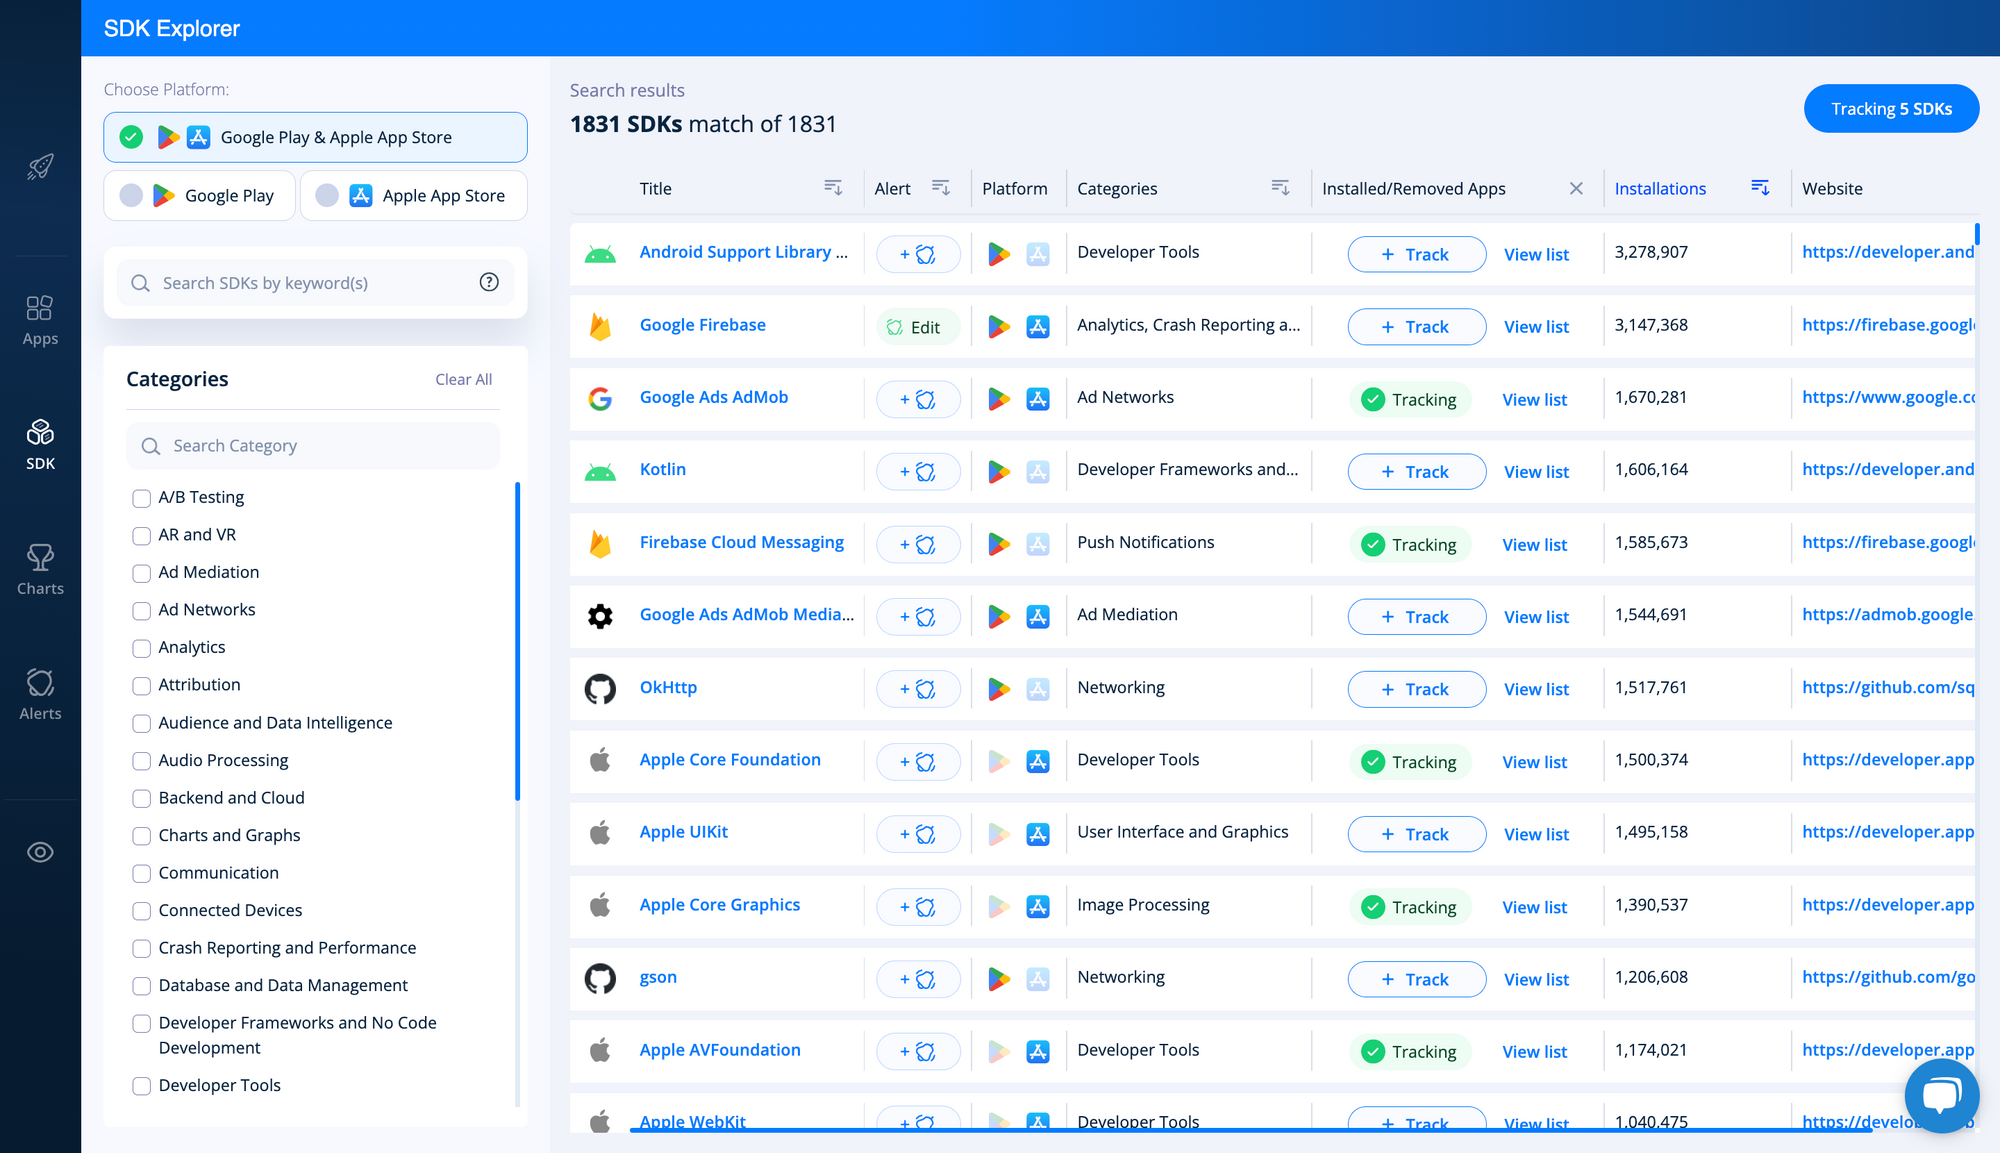
Task: Sort the Categories column
Action: pyautogui.click(x=1280, y=187)
